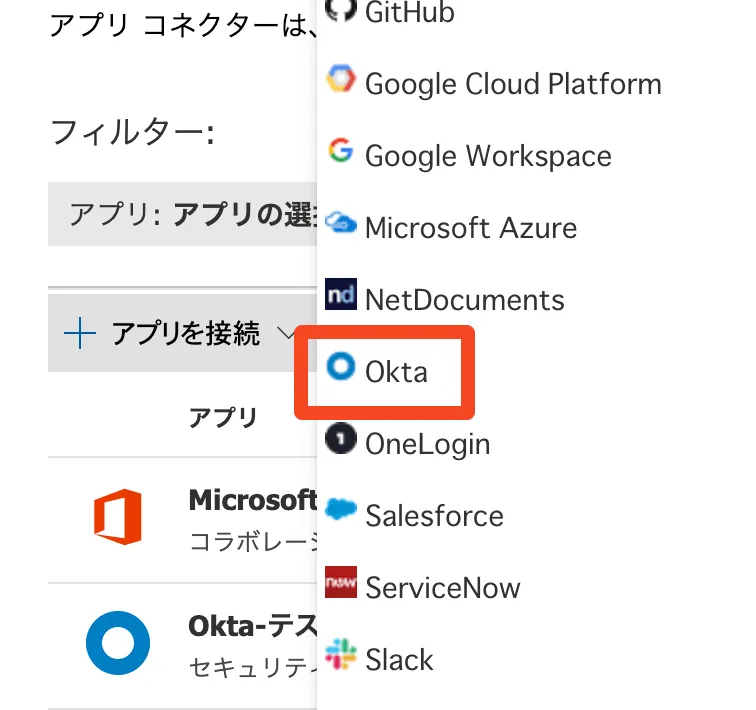Screen dimensions: 756x710
Task: Select Salesforce in the dropdown list
Action: tap(434, 516)
